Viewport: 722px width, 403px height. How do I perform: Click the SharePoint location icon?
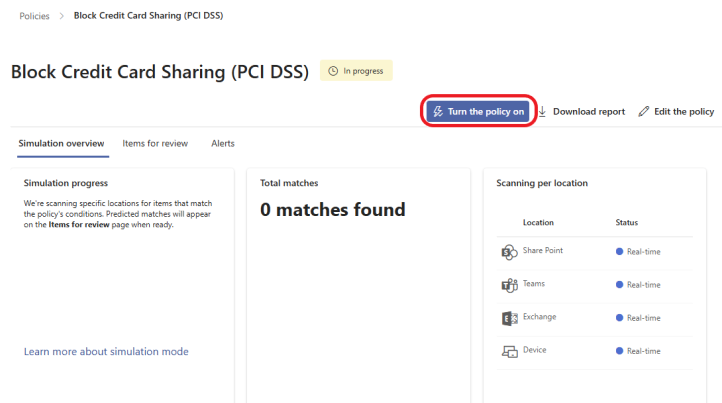(x=509, y=252)
